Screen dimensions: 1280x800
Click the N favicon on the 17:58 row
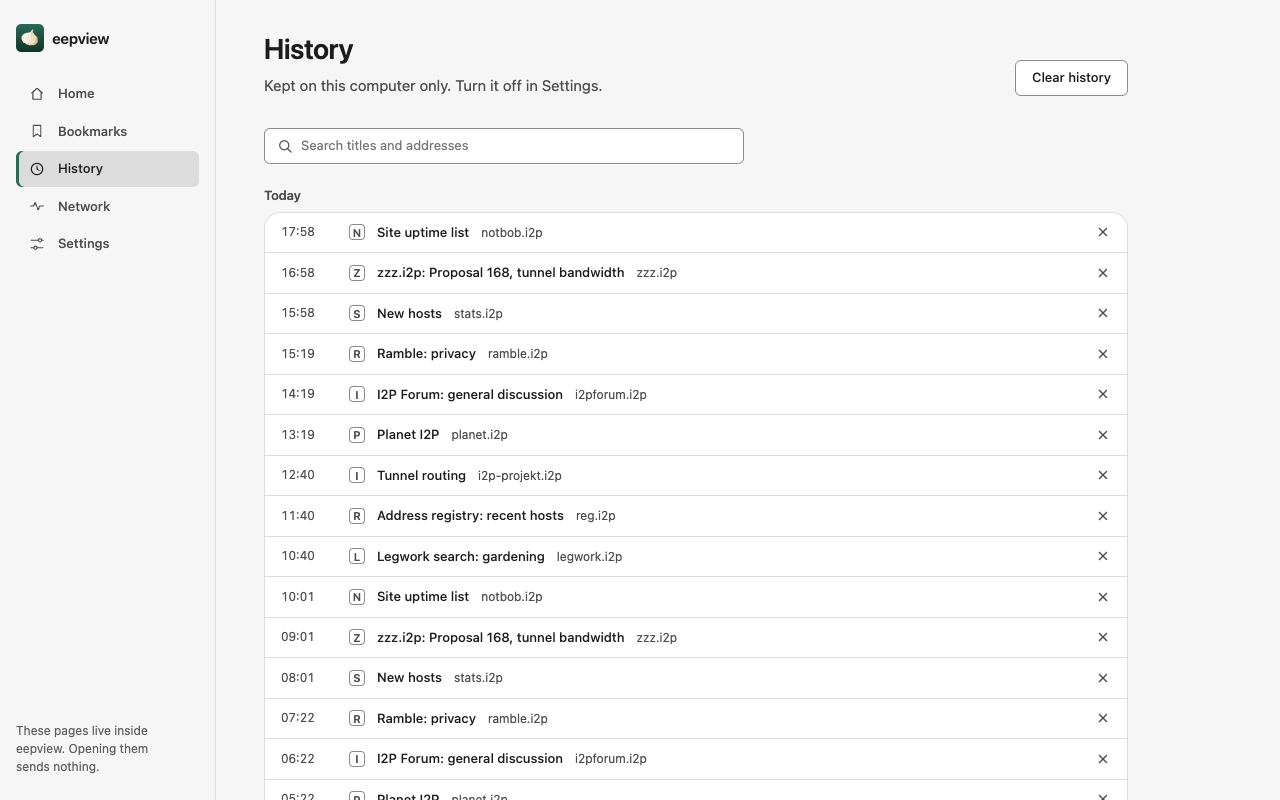coord(356,232)
